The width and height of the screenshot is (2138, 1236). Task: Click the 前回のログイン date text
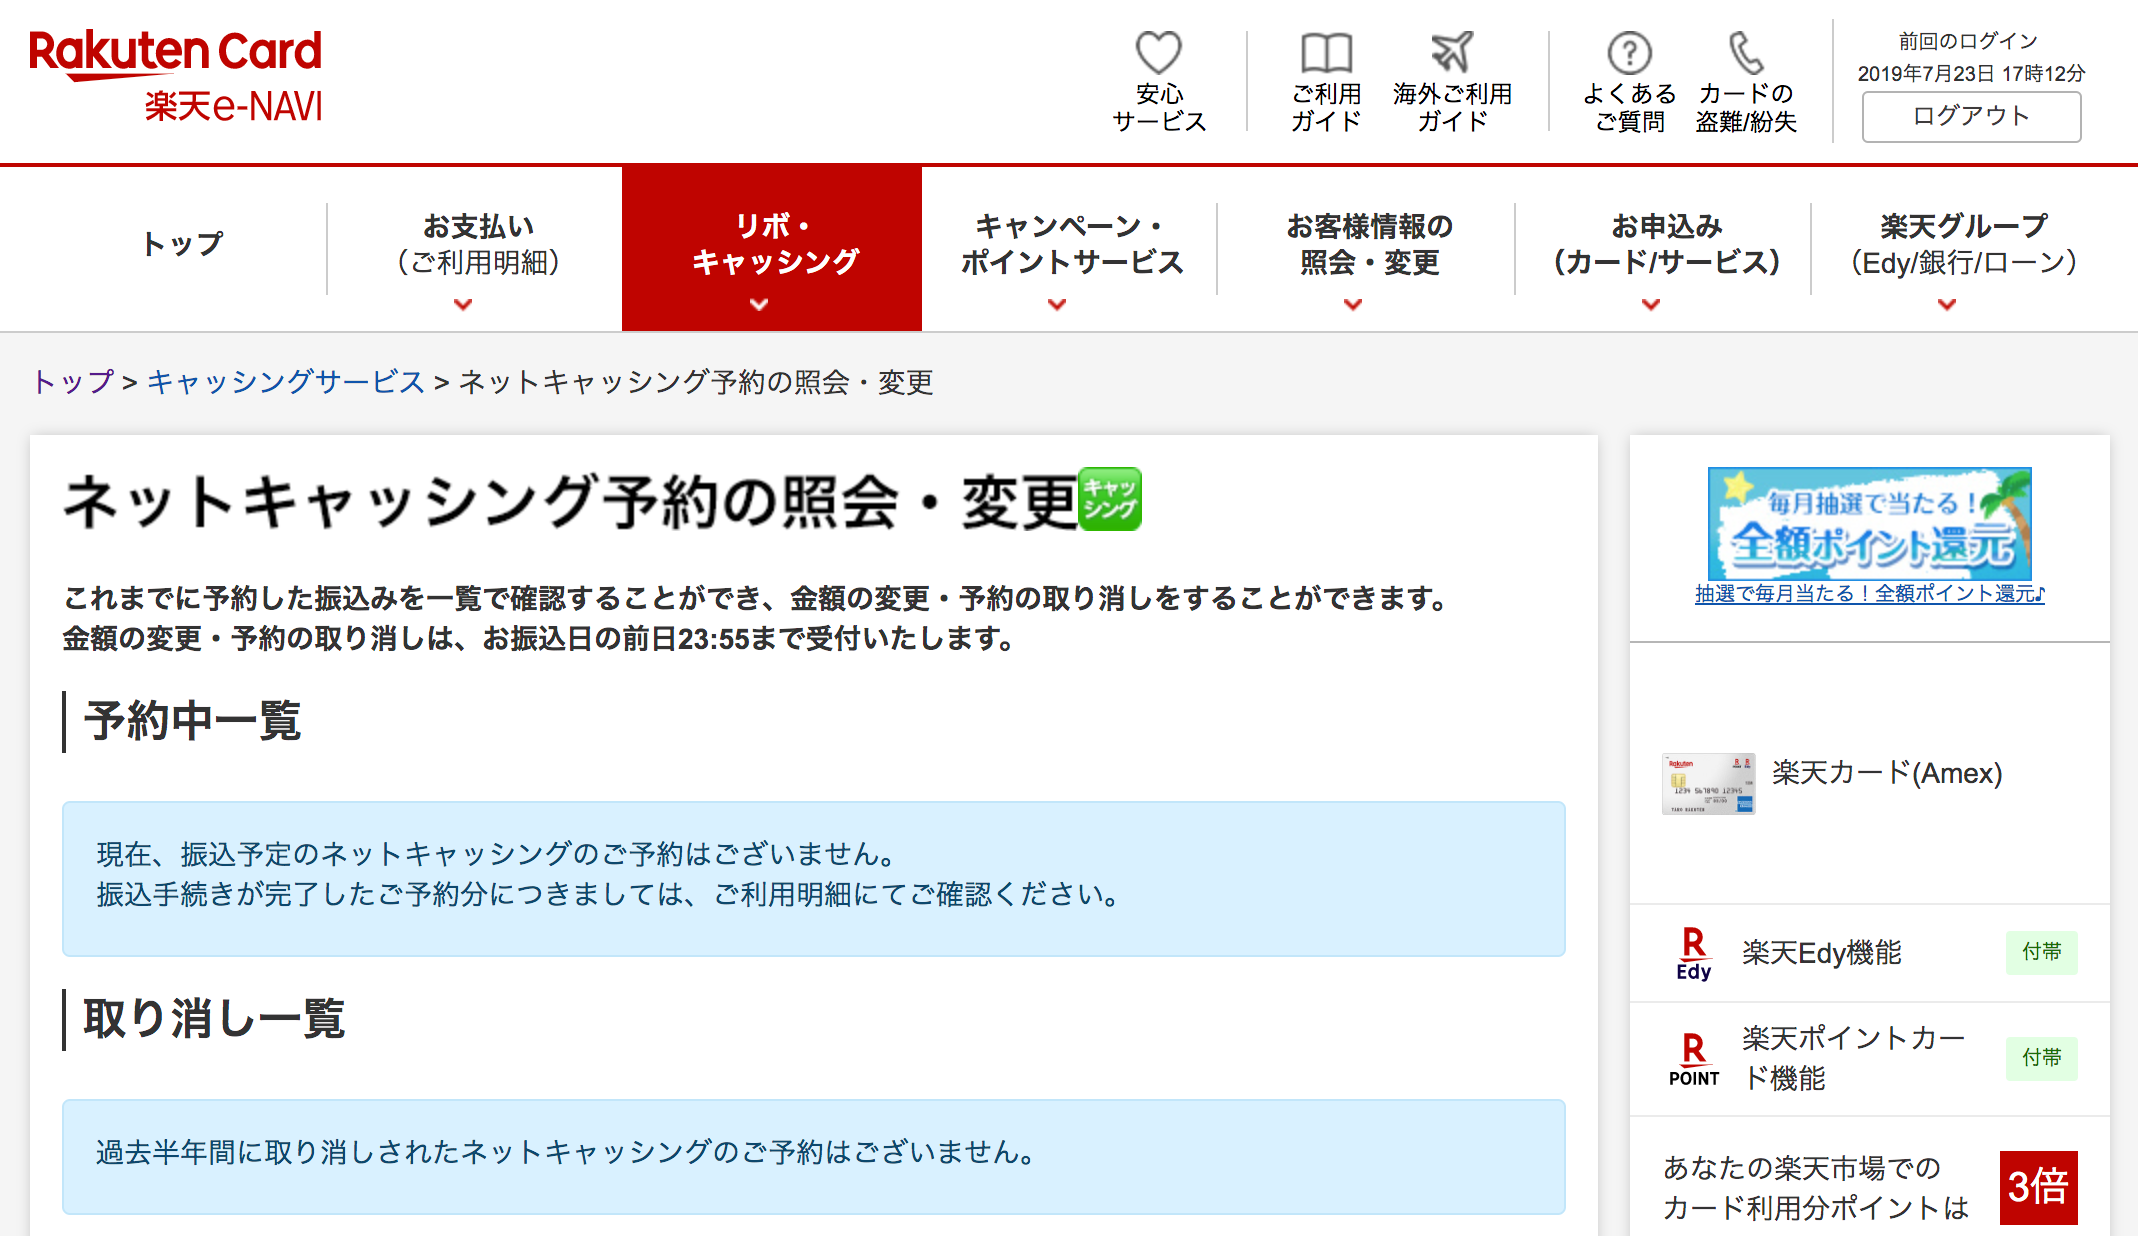click(1971, 73)
